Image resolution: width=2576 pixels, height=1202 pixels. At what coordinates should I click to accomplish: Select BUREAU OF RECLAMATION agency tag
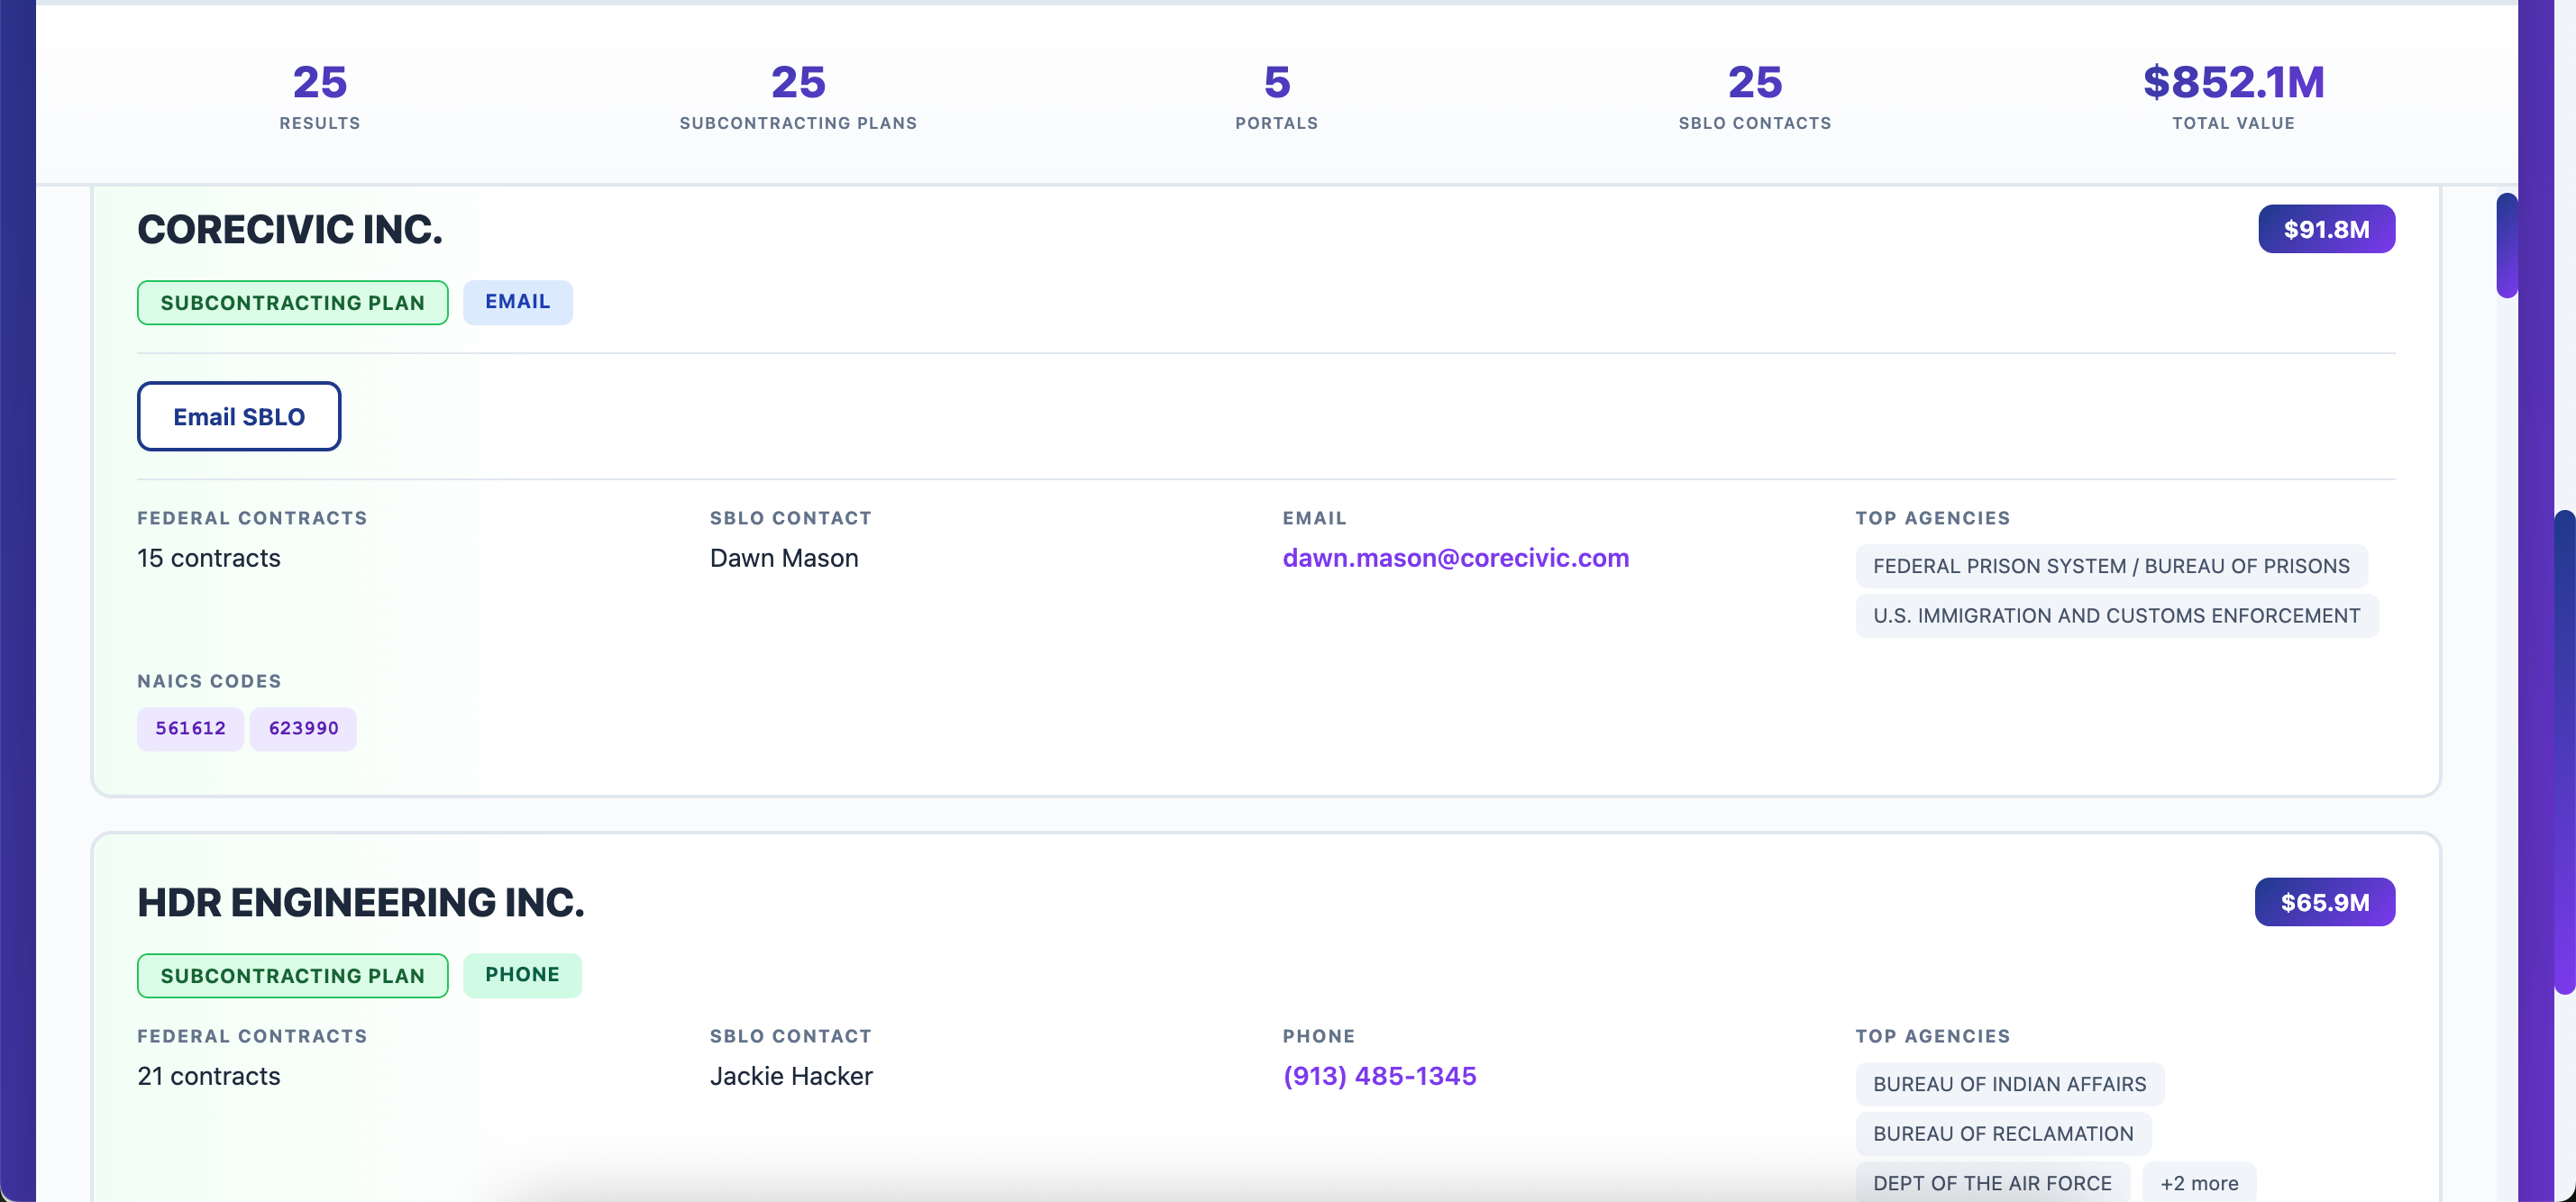[2001, 1133]
